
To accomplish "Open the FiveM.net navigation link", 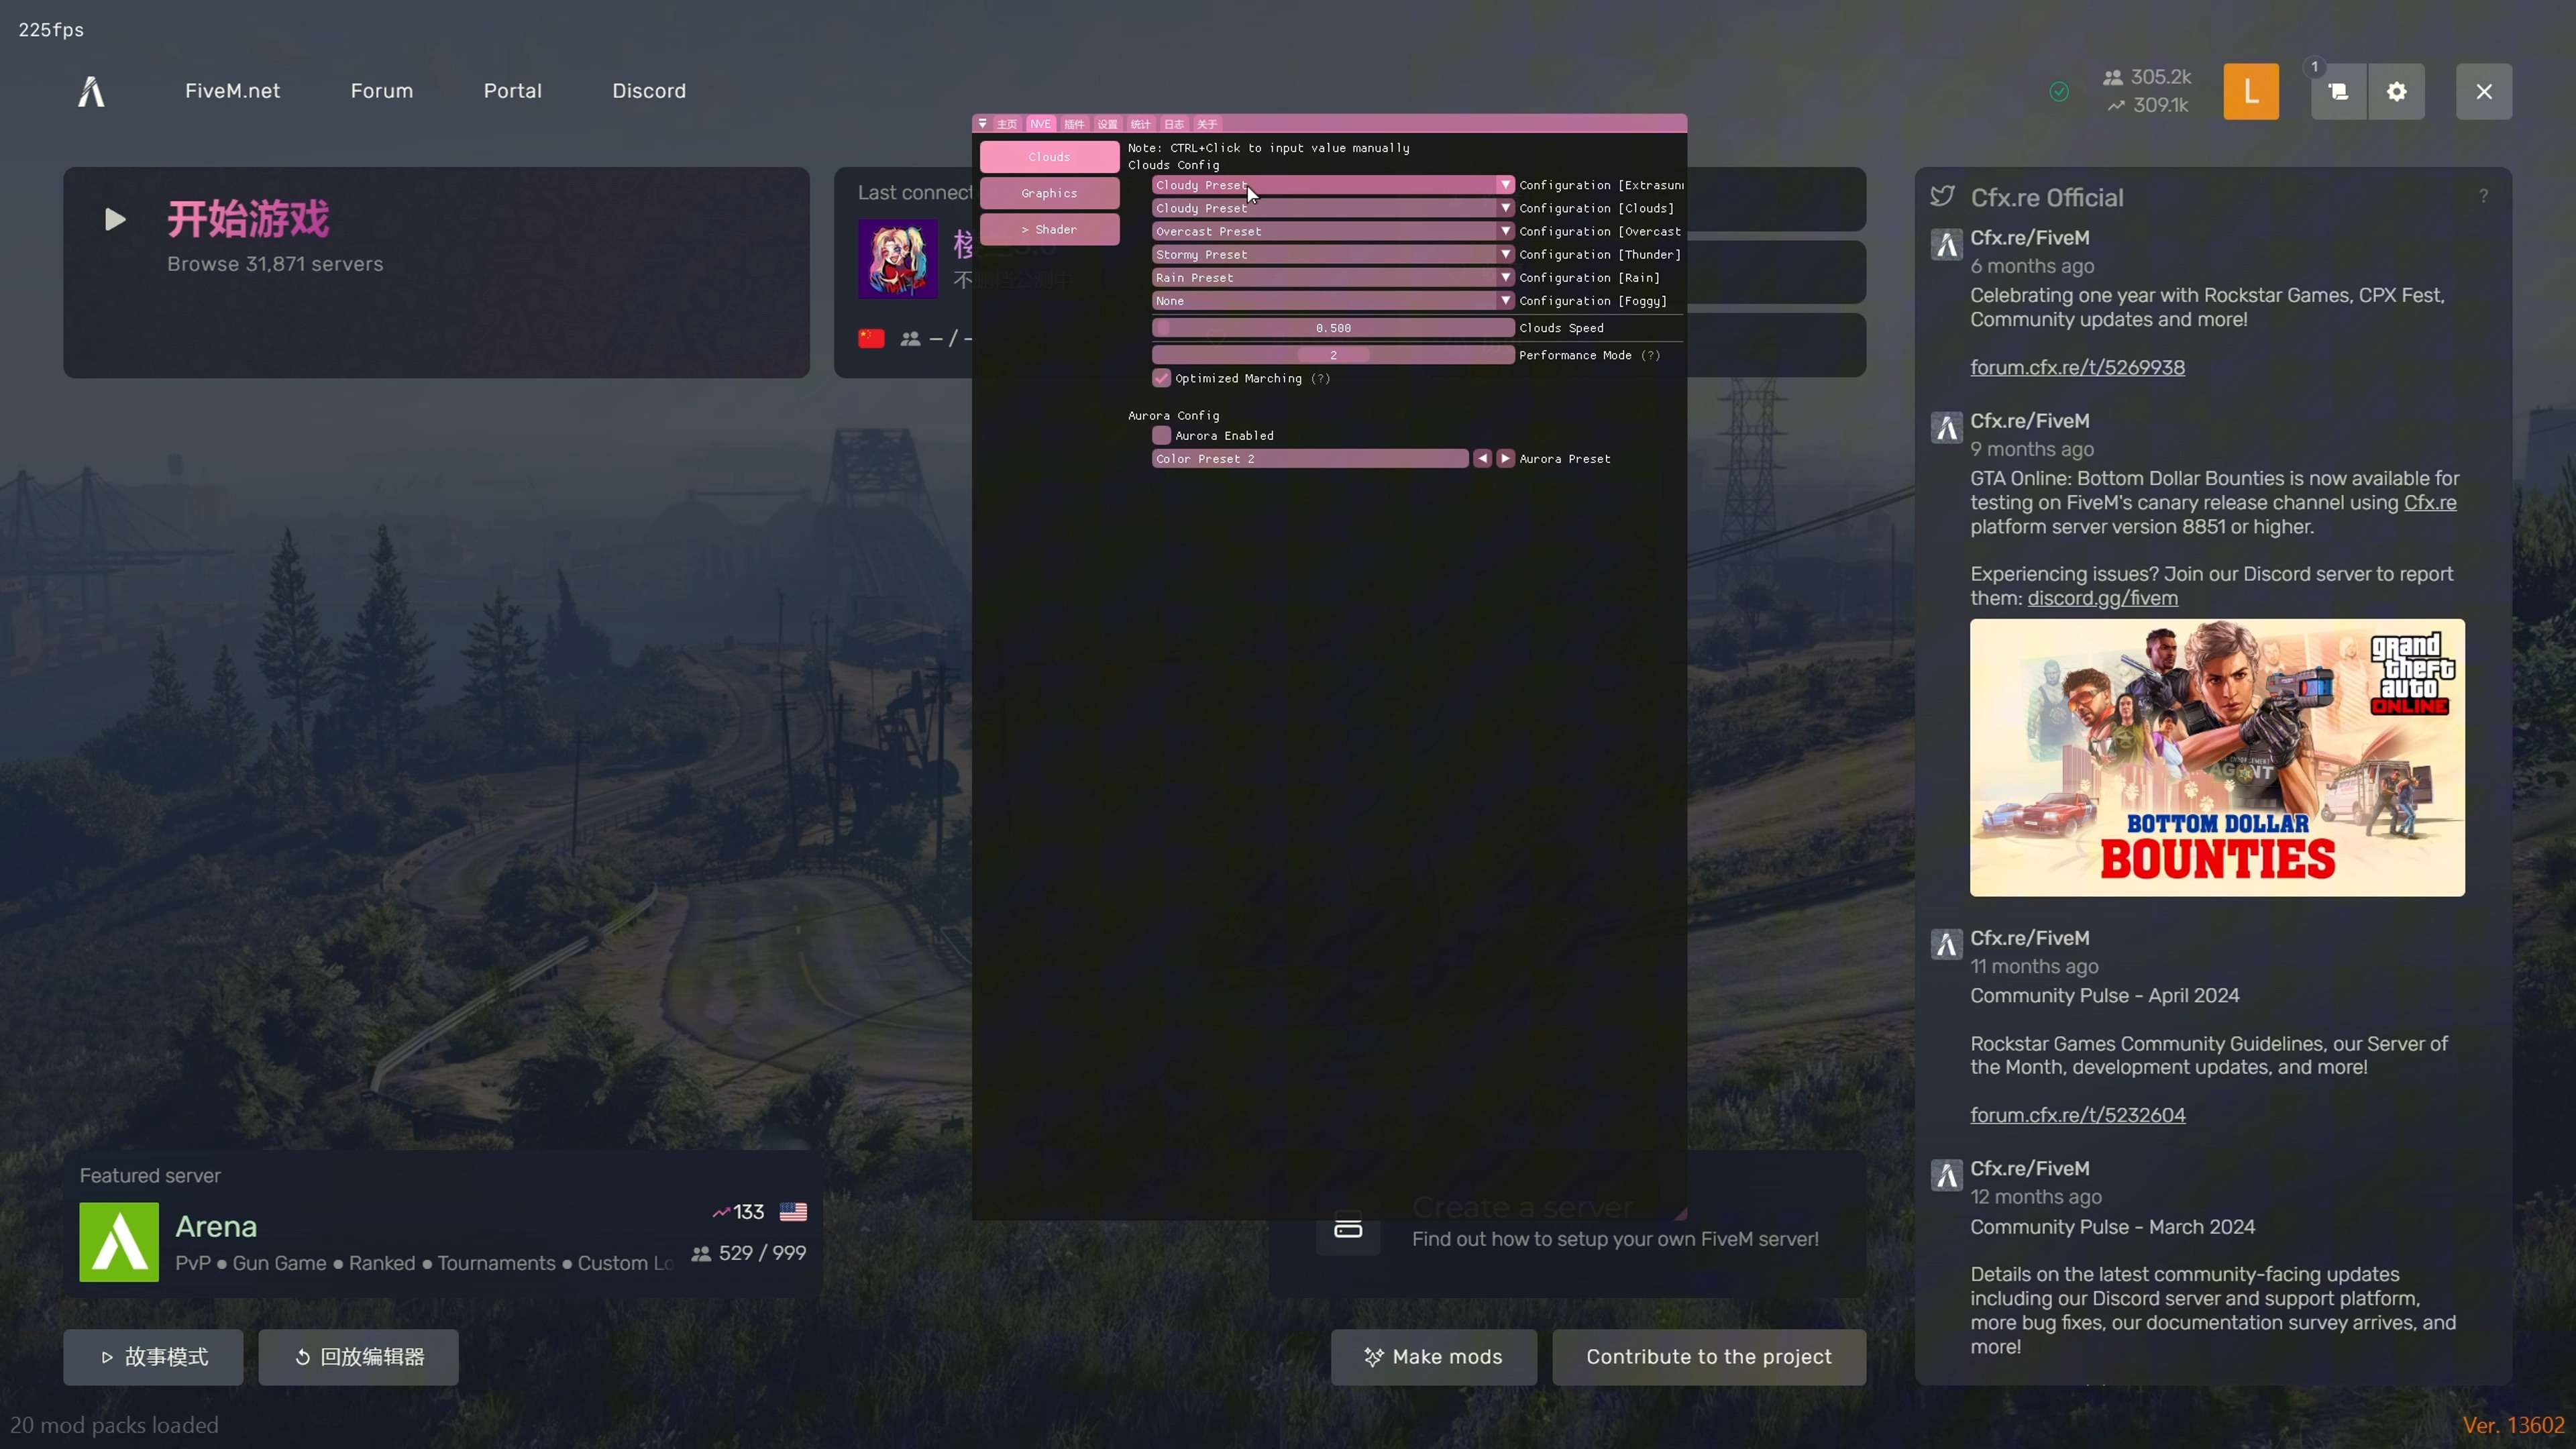I will pos(232,91).
